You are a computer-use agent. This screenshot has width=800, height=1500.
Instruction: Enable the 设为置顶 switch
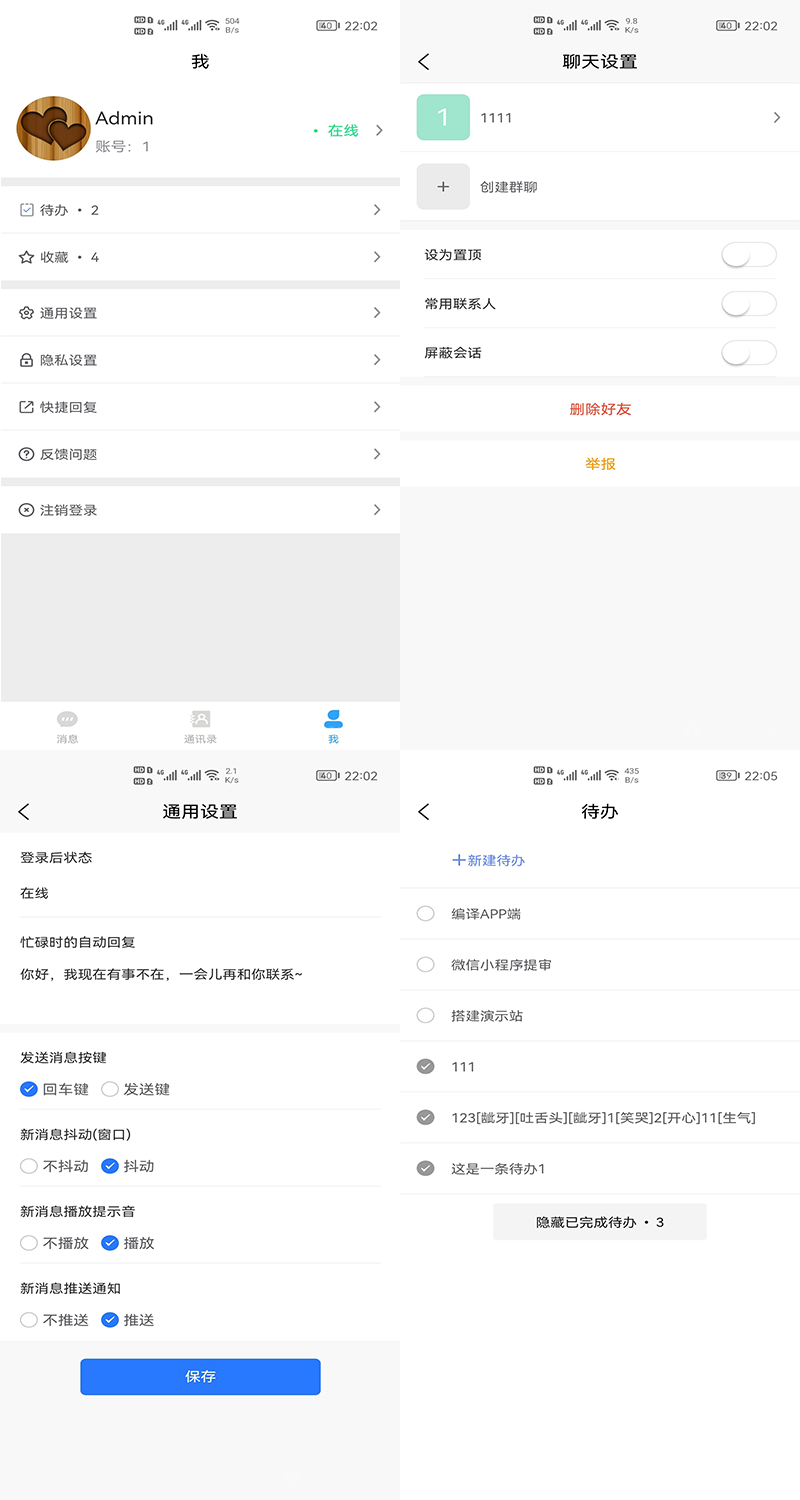pyautogui.click(x=748, y=255)
